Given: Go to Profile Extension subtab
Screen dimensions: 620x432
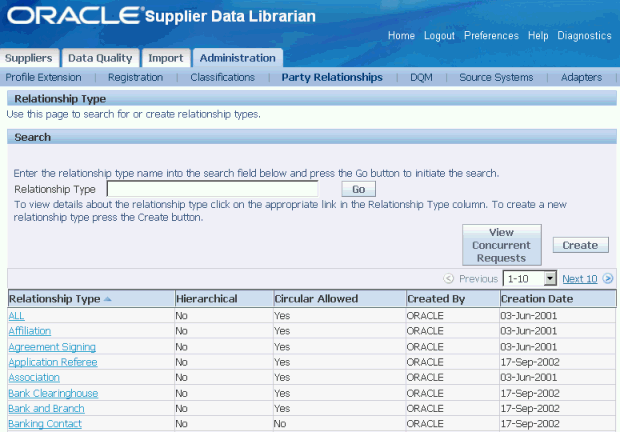Looking at the screenshot, I should coord(43,77).
